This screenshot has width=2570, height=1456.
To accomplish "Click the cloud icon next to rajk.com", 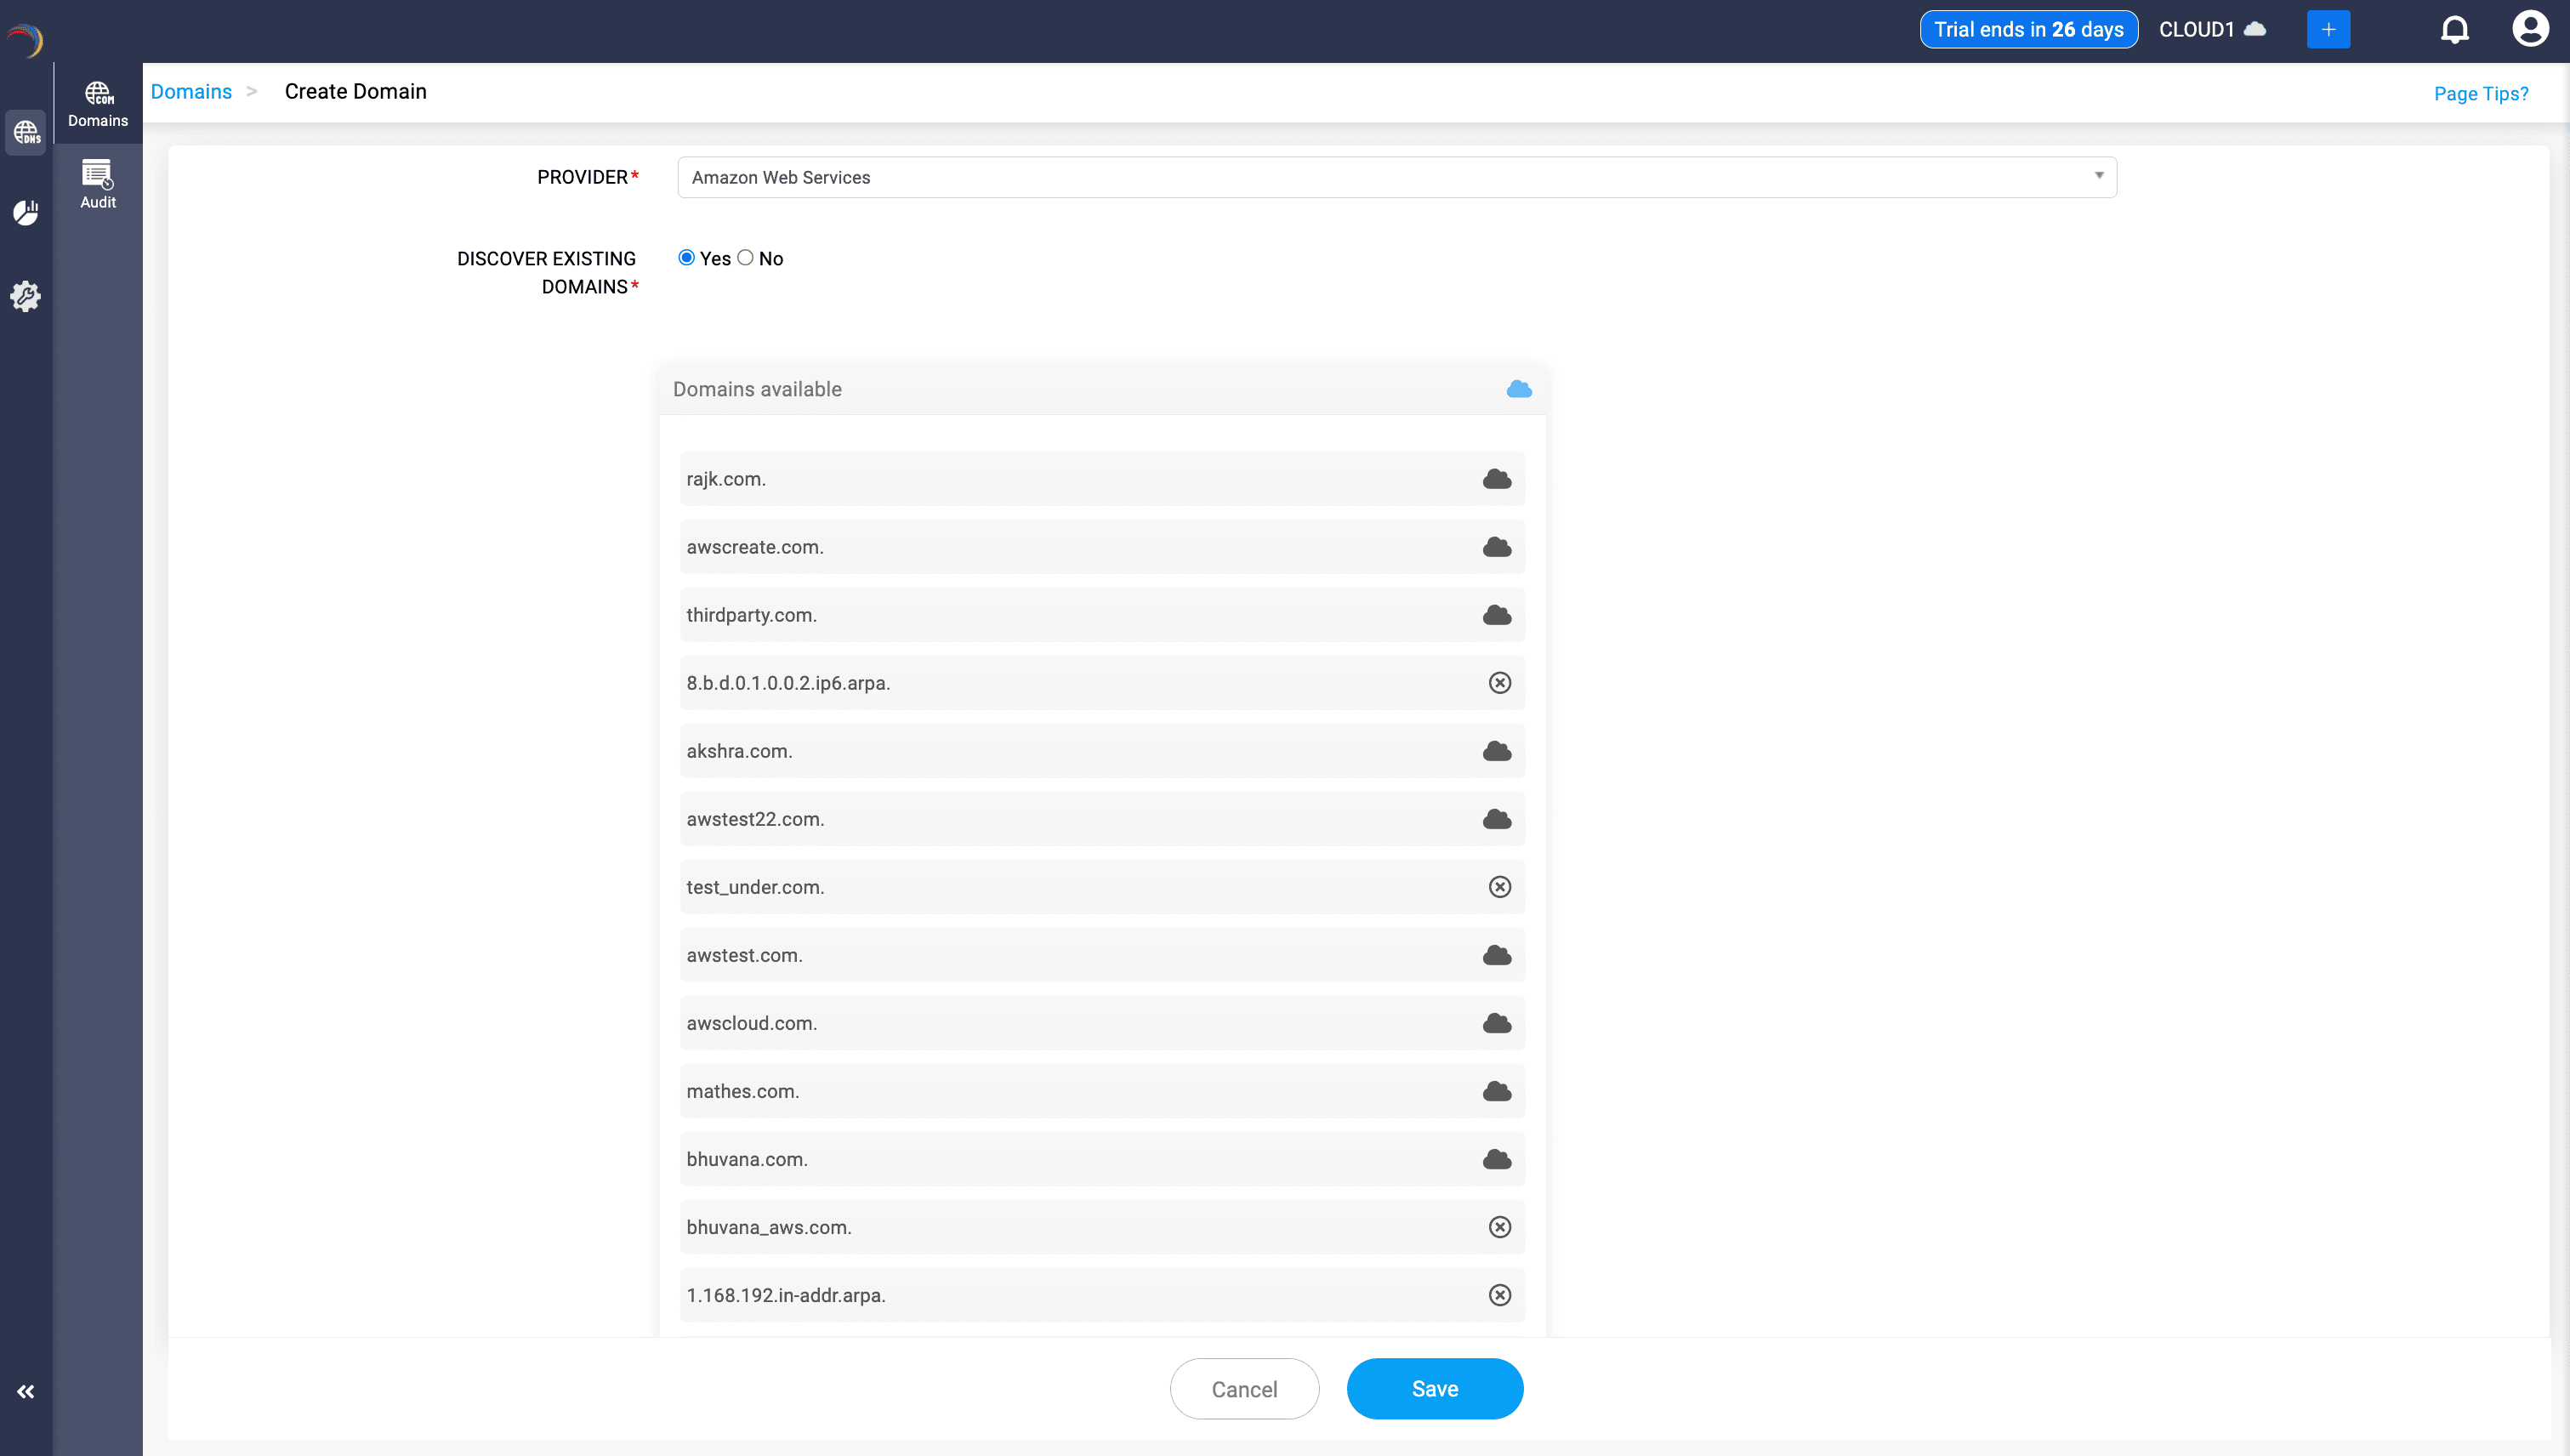I will point(1497,479).
